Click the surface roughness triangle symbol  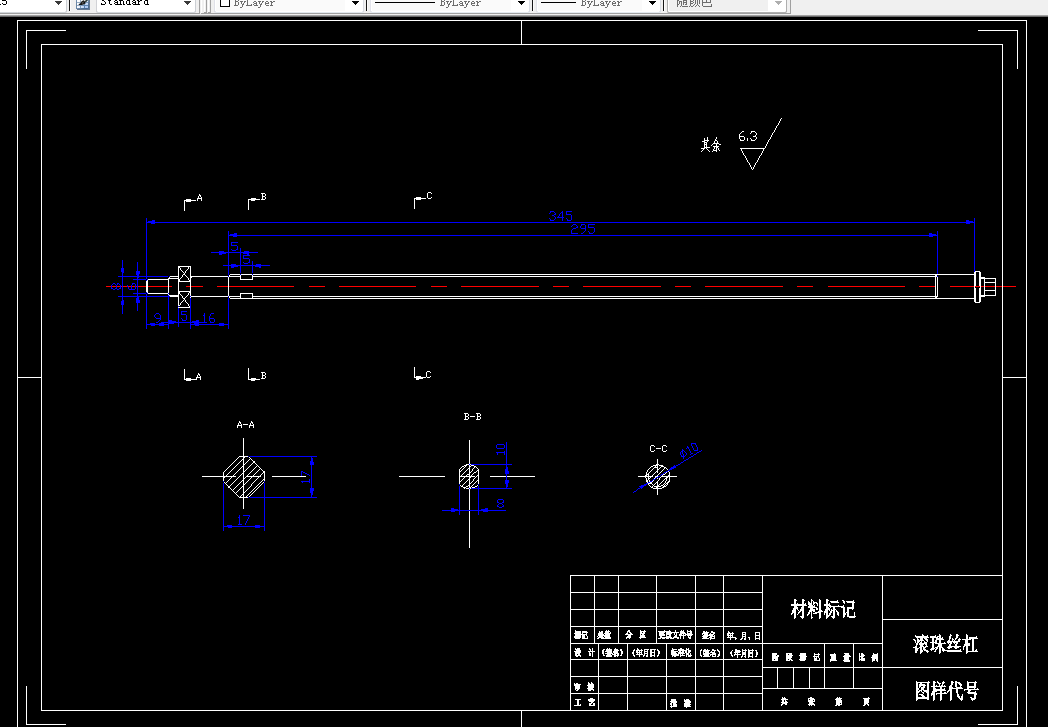coord(753,159)
